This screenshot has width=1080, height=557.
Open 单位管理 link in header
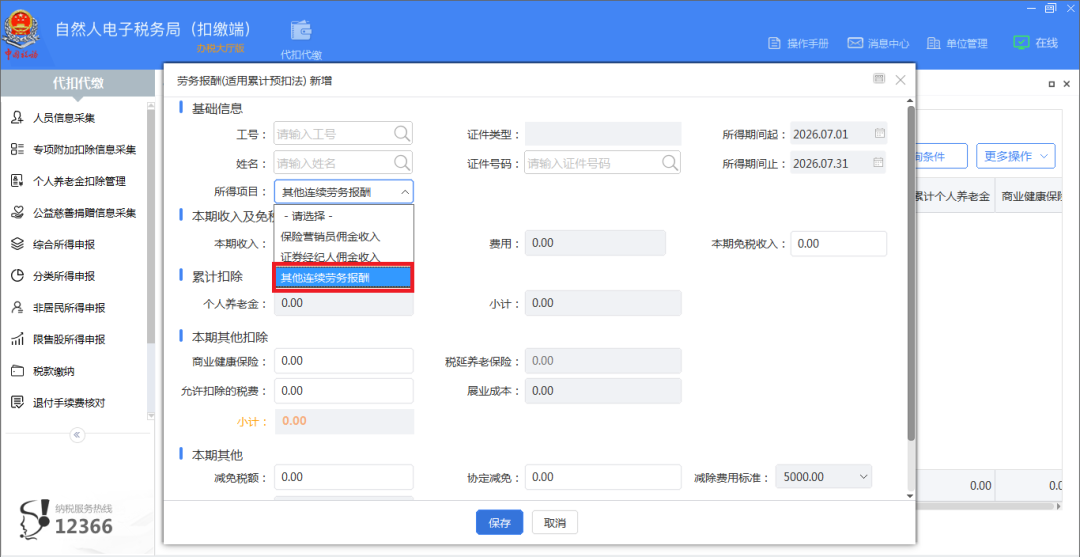(967, 43)
